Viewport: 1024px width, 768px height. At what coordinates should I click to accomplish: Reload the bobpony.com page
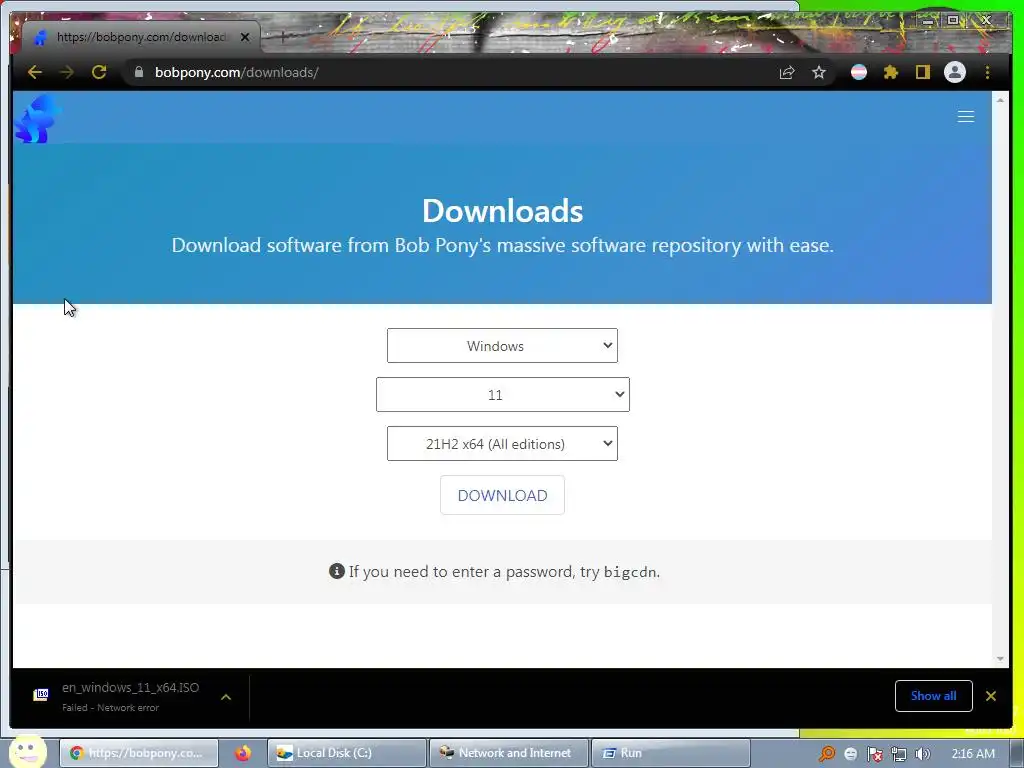(99, 72)
